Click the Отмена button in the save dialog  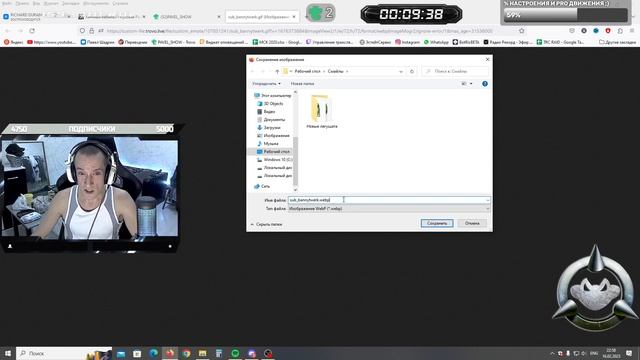click(472, 223)
